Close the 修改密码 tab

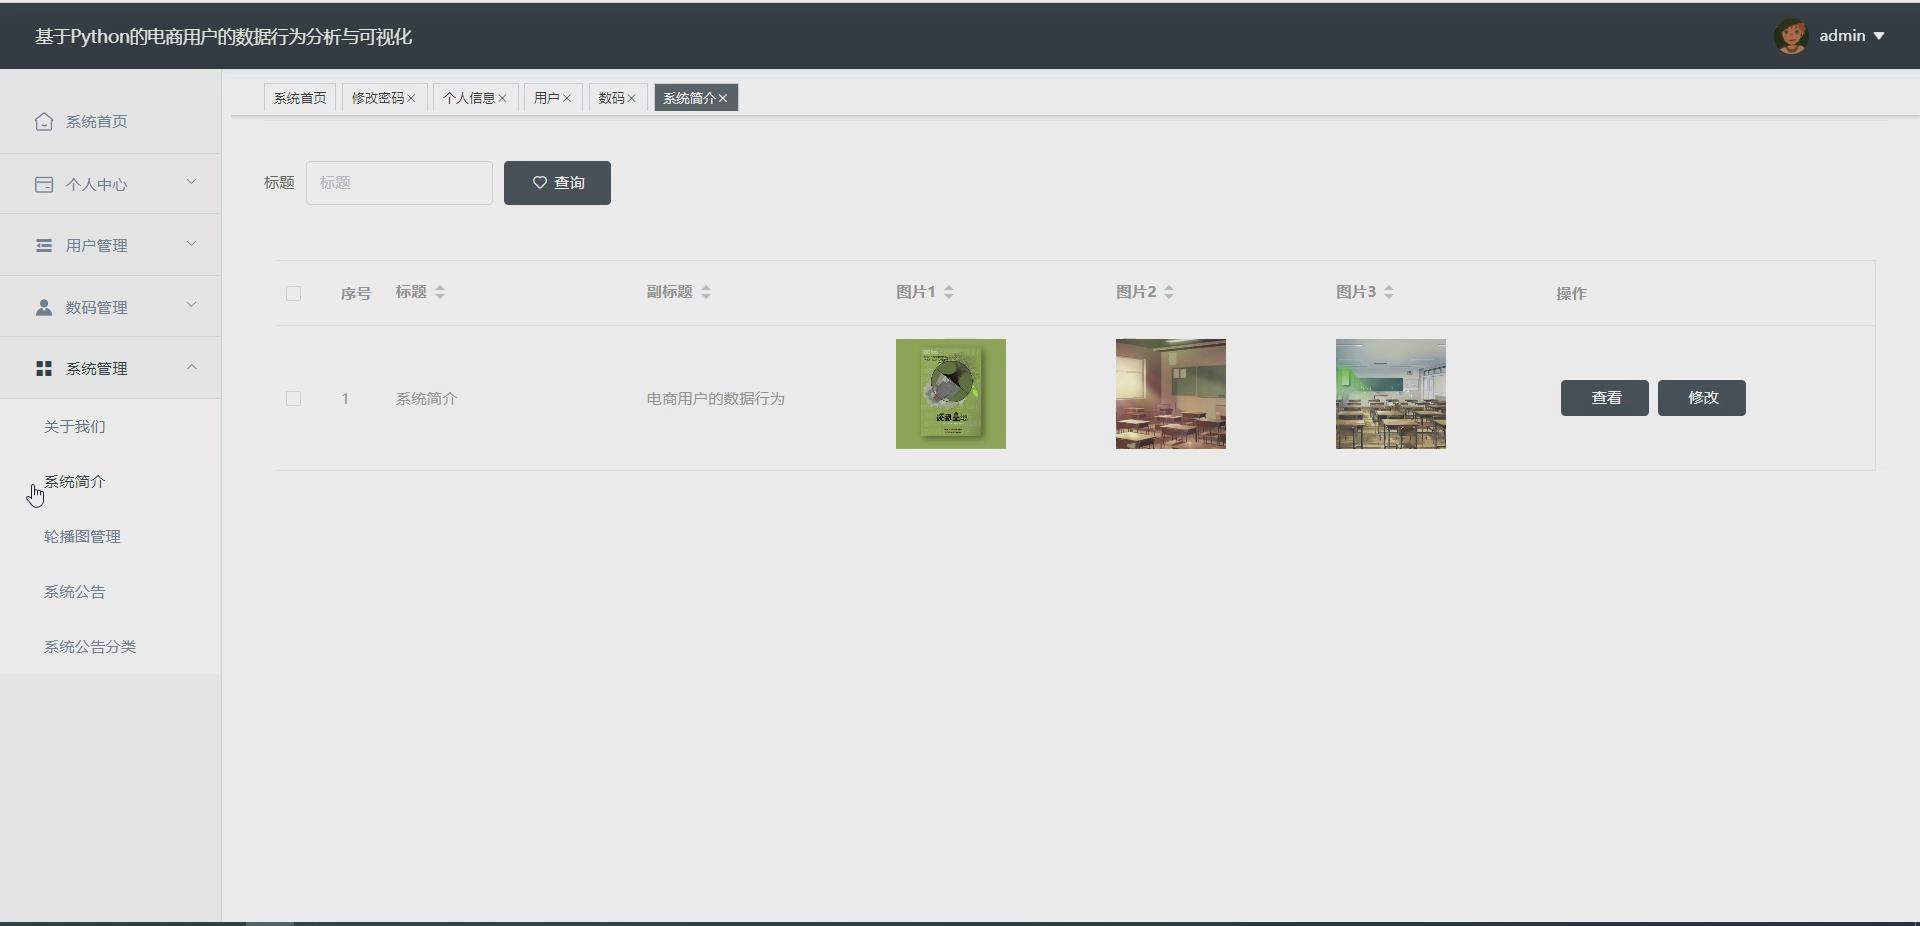click(411, 98)
